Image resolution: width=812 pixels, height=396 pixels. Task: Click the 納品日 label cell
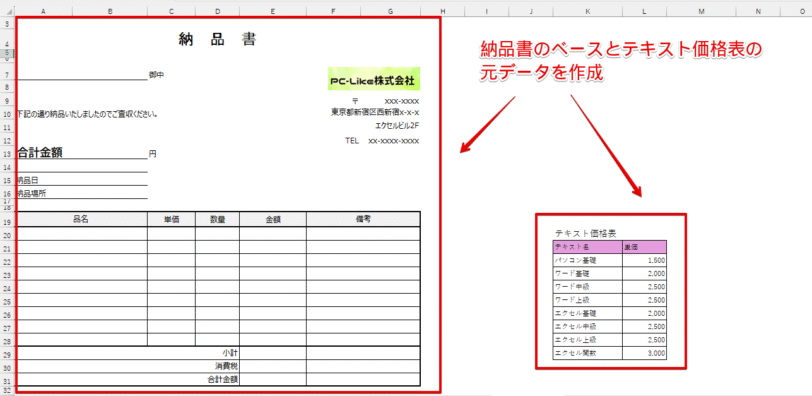28,180
